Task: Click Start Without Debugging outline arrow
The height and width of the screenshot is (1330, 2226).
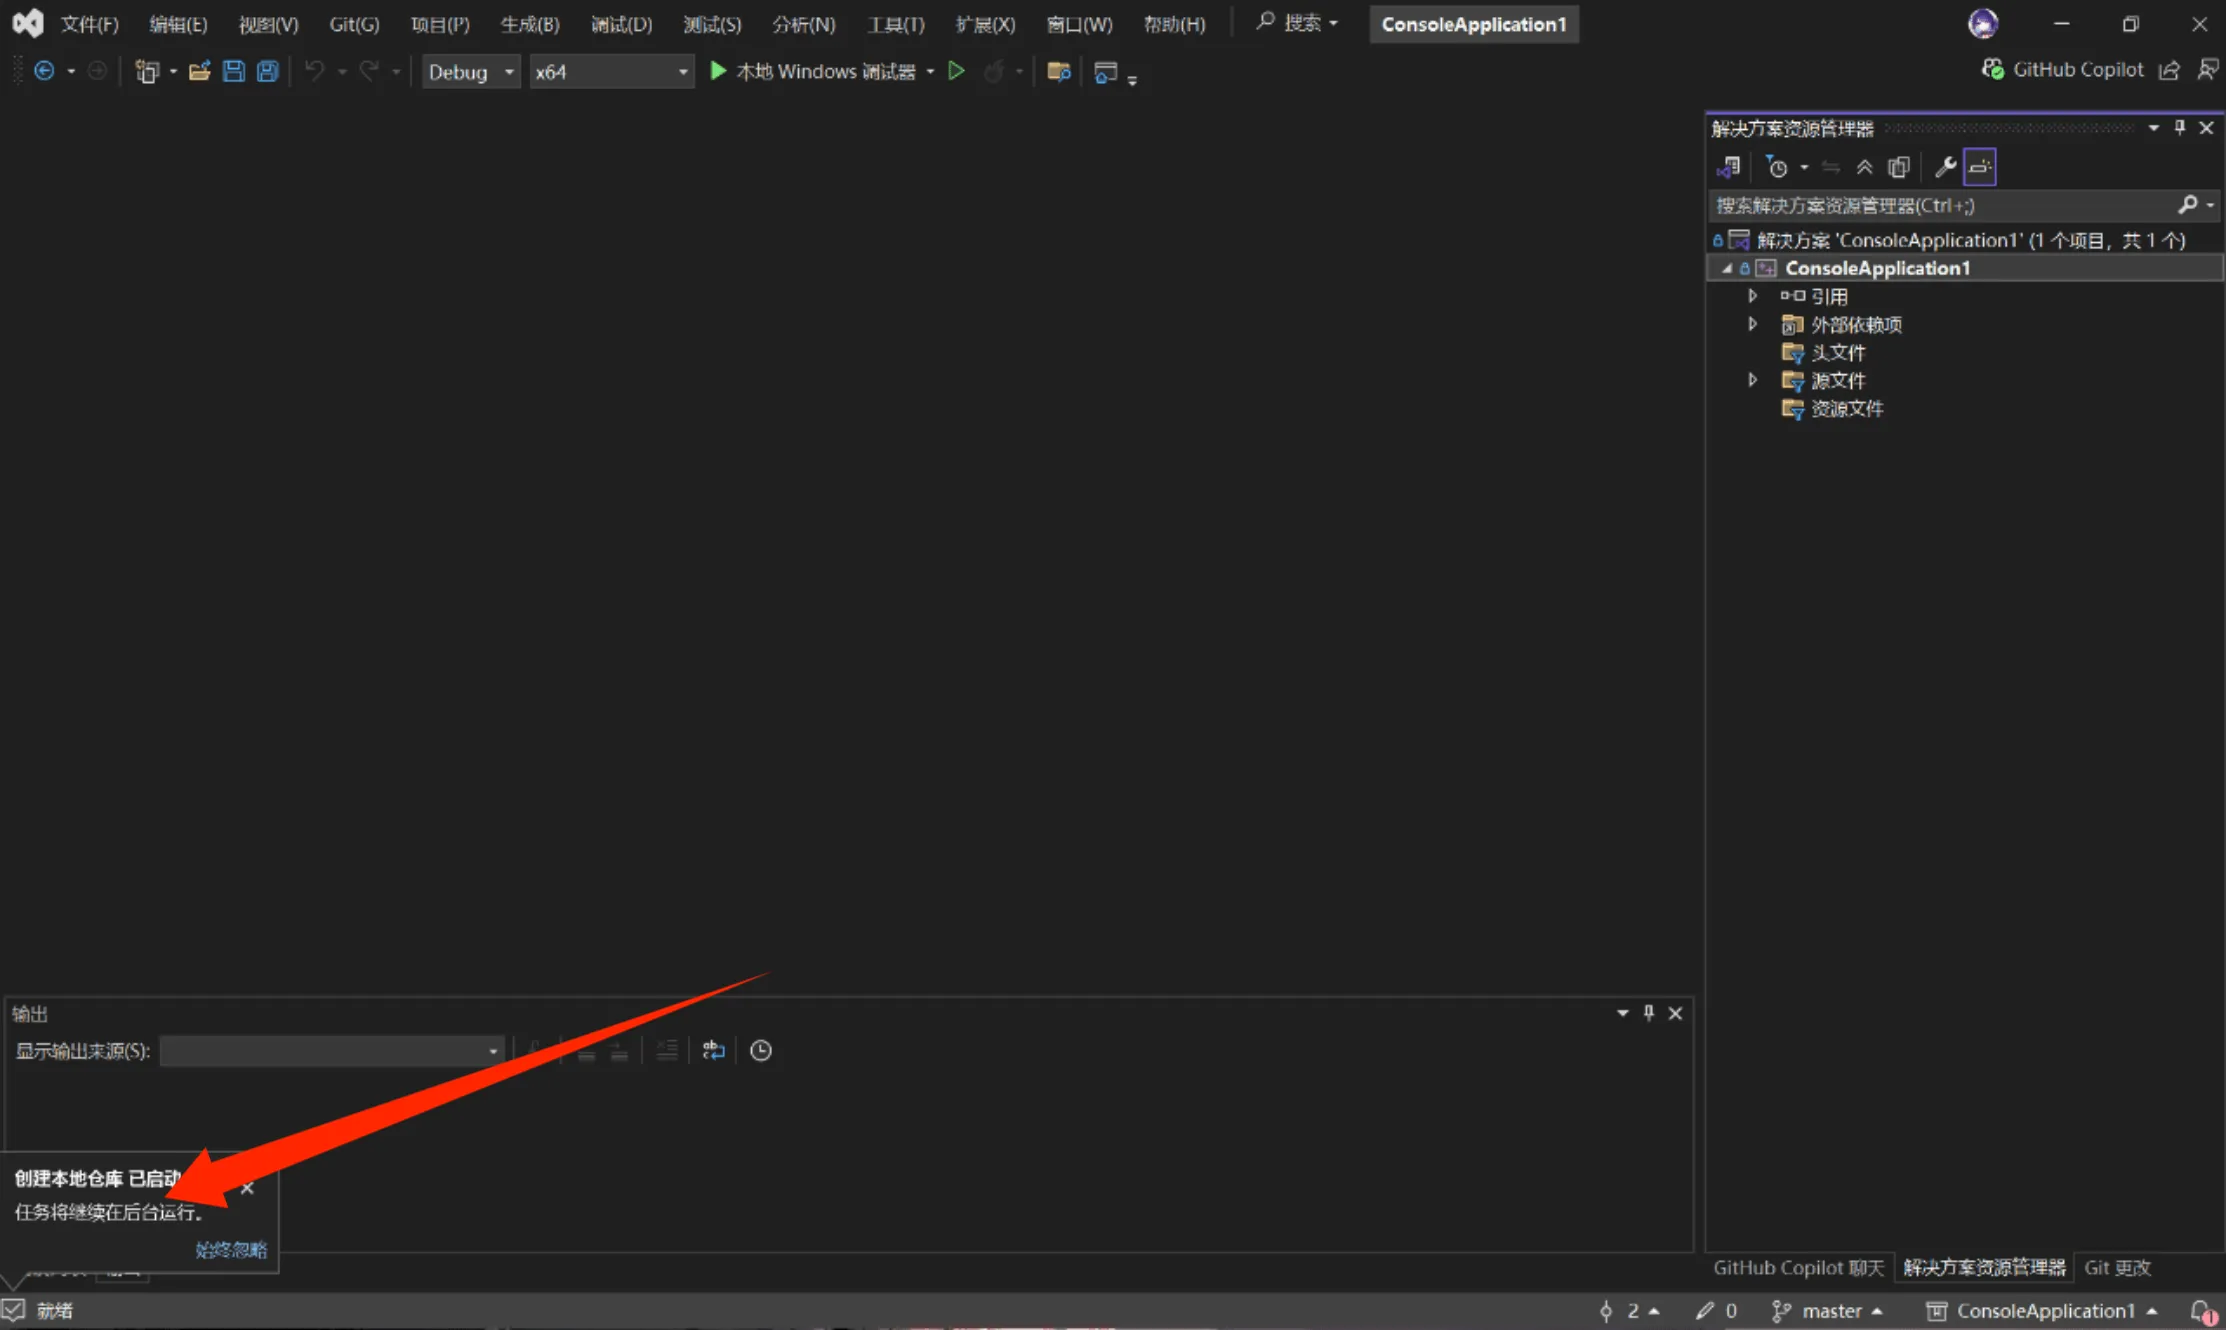Action: [x=956, y=71]
